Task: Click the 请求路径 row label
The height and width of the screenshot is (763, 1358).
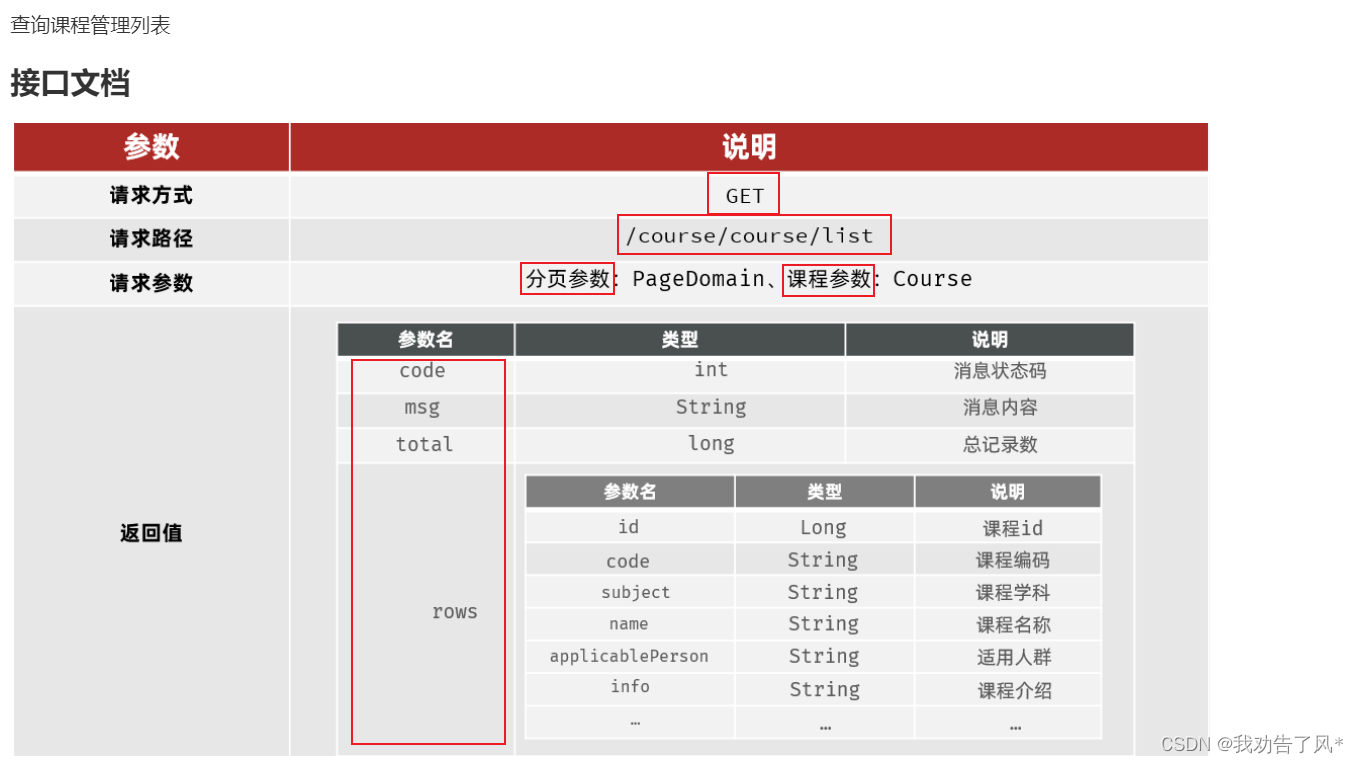Action: (x=150, y=239)
